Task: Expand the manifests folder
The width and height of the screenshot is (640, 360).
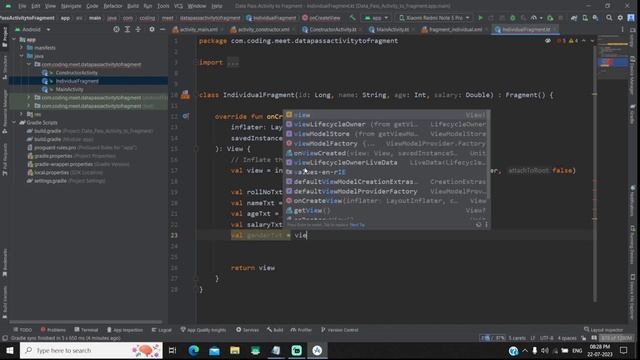Action: (x=22, y=48)
